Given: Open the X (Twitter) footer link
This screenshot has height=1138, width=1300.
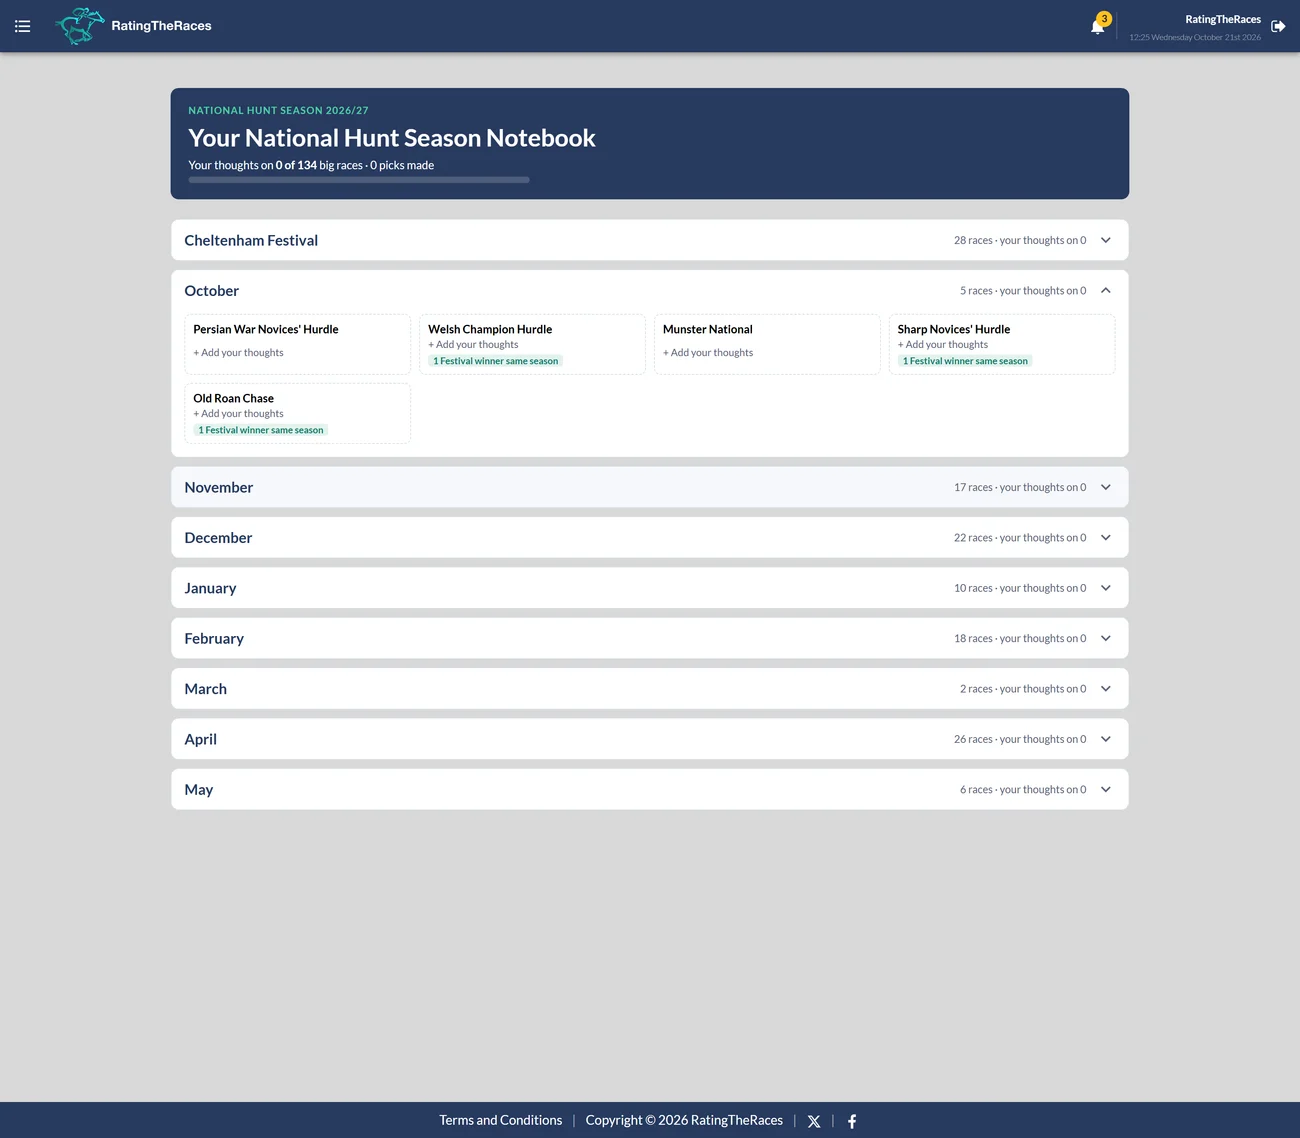Looking at the screenshot, I should (814, 1121).
